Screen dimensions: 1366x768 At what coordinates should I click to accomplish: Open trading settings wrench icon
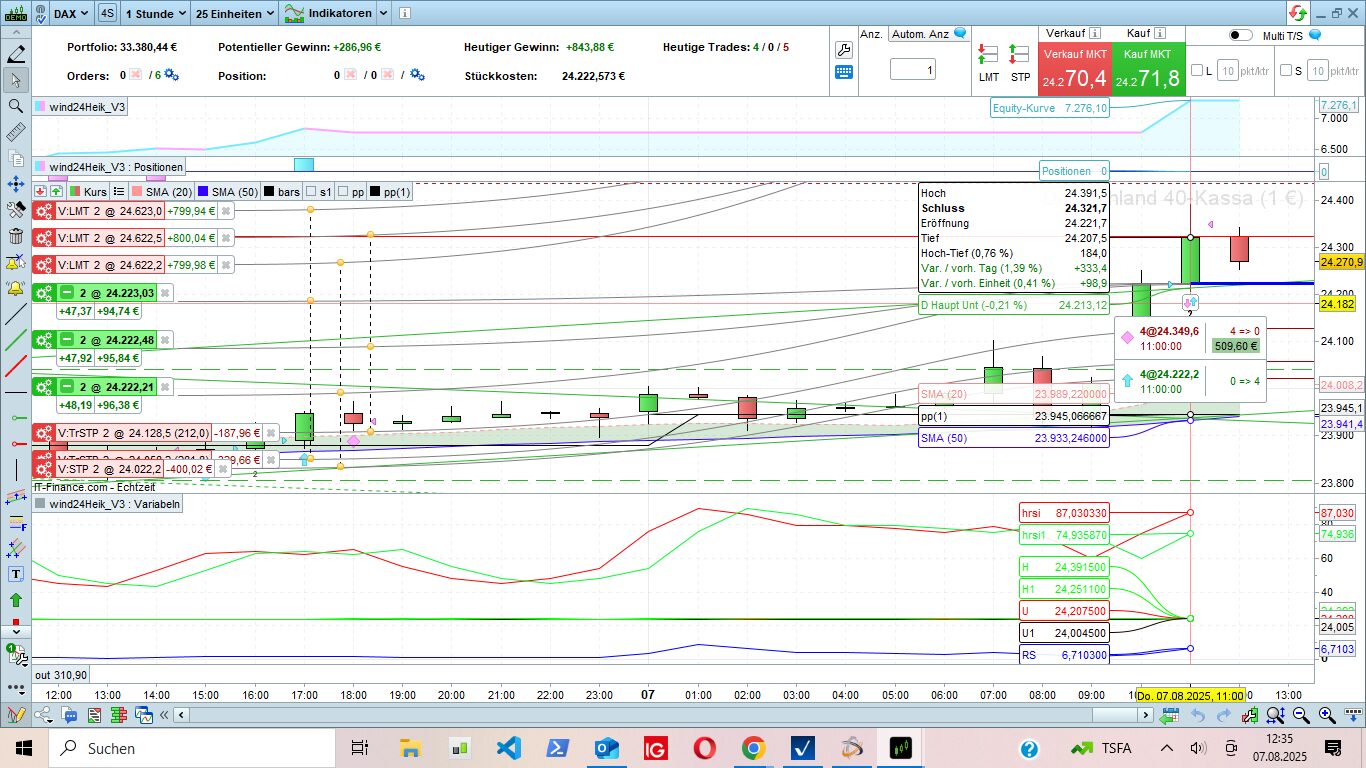click(x=843, y=51)
